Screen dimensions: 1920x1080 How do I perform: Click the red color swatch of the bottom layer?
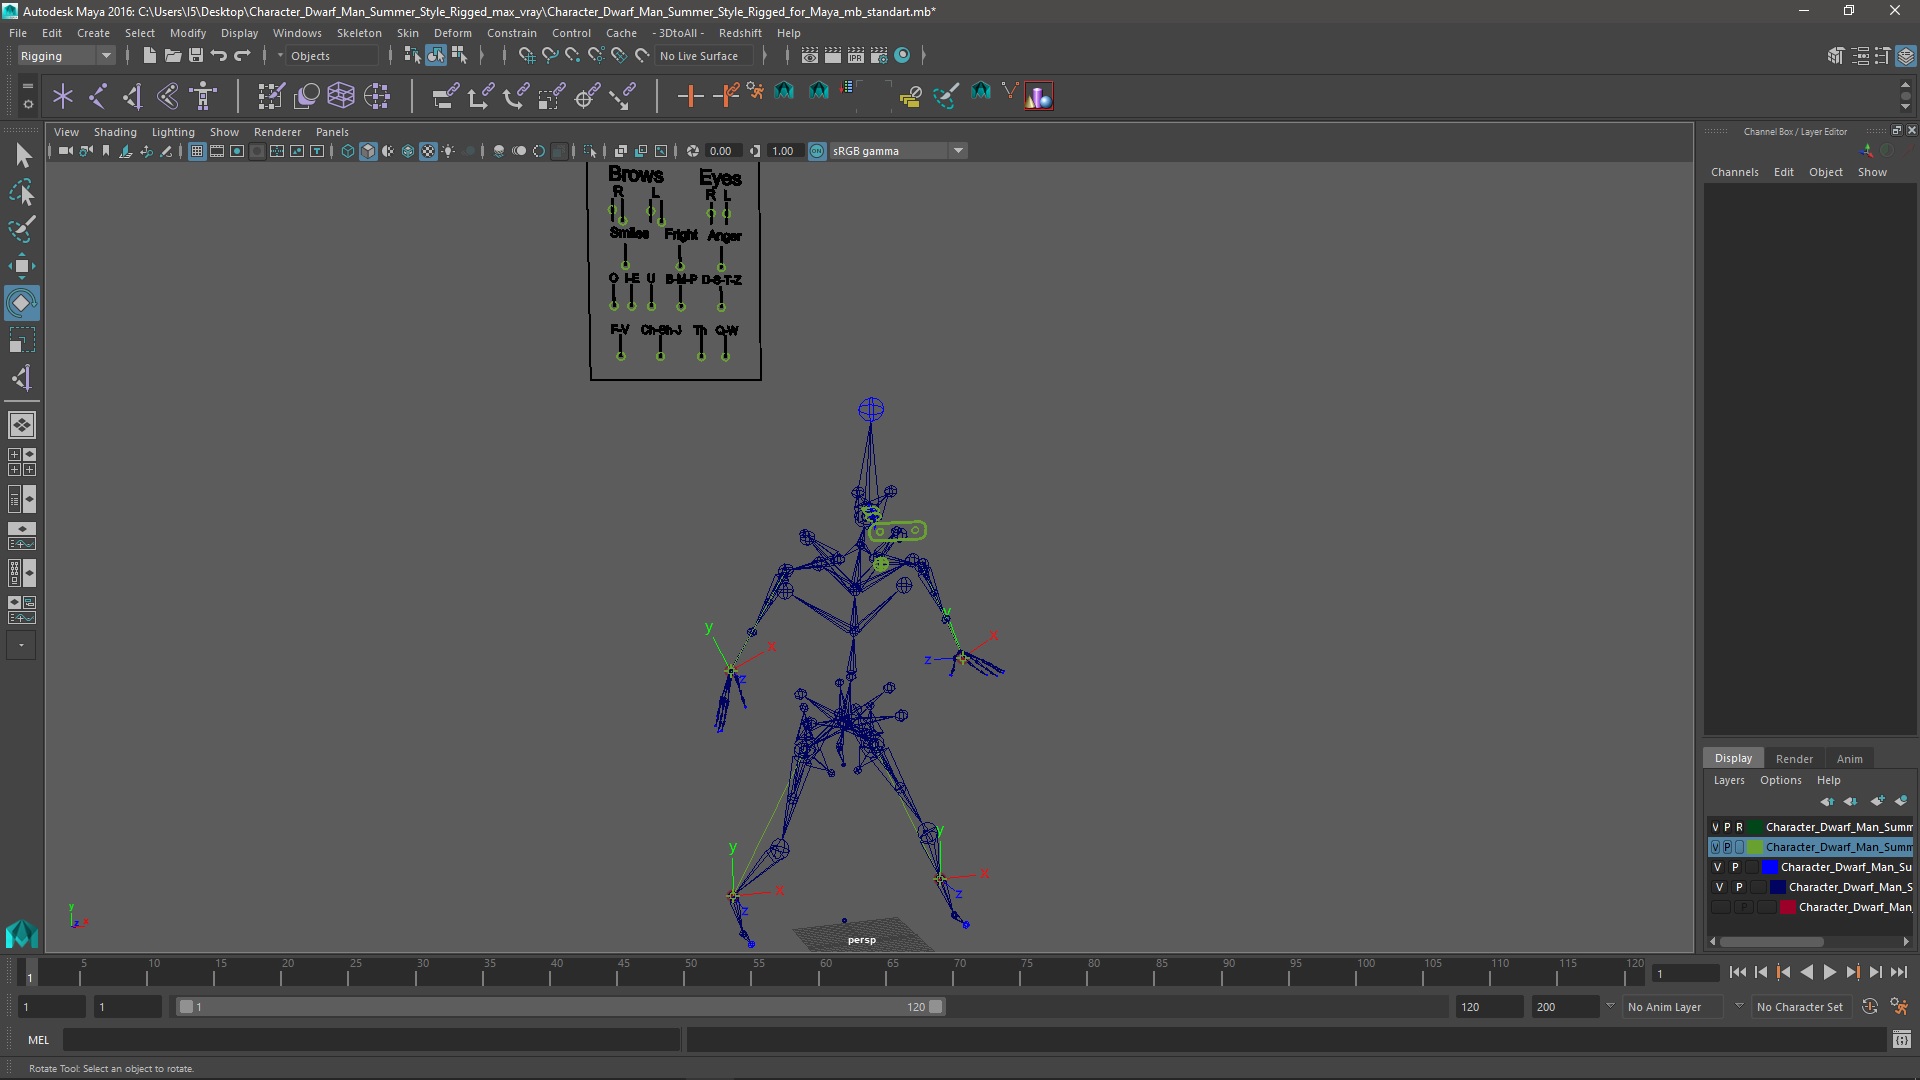click(1787, 907)
